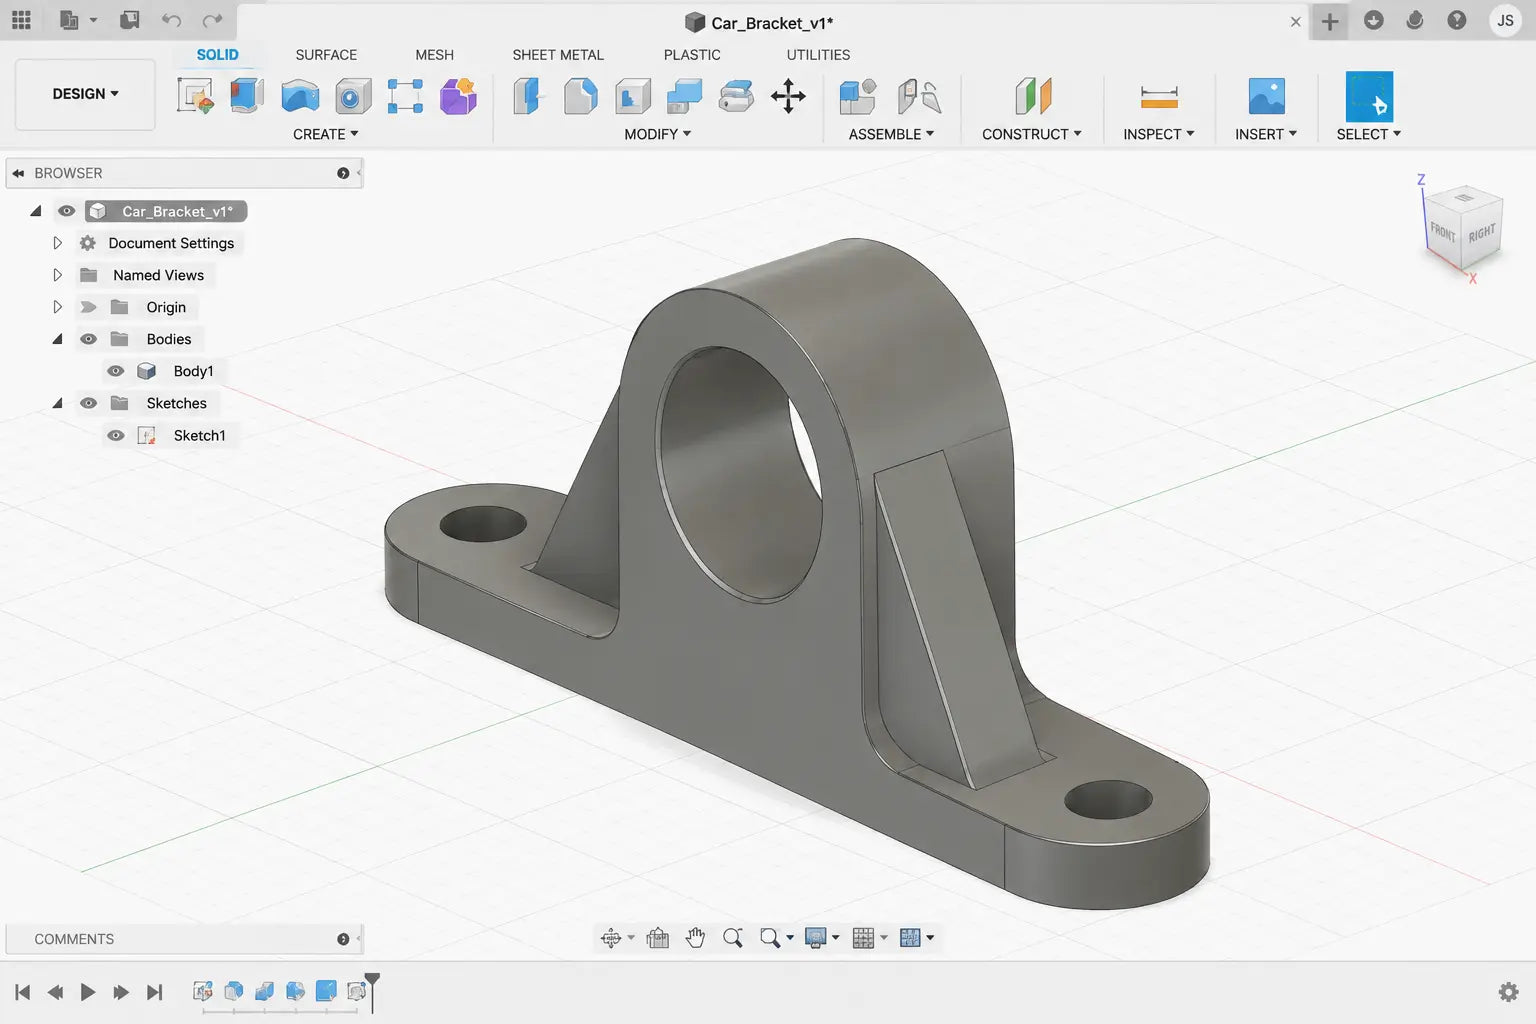Select the New Component assemble icon
1536x1024 pixels.
tap(858, 96)
